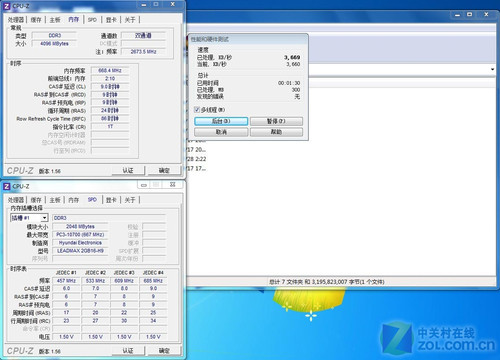Screen dimensions: 500x360
Task: Open the 关于 tab in the top CPU-Z window
Action: pos(130,20)
